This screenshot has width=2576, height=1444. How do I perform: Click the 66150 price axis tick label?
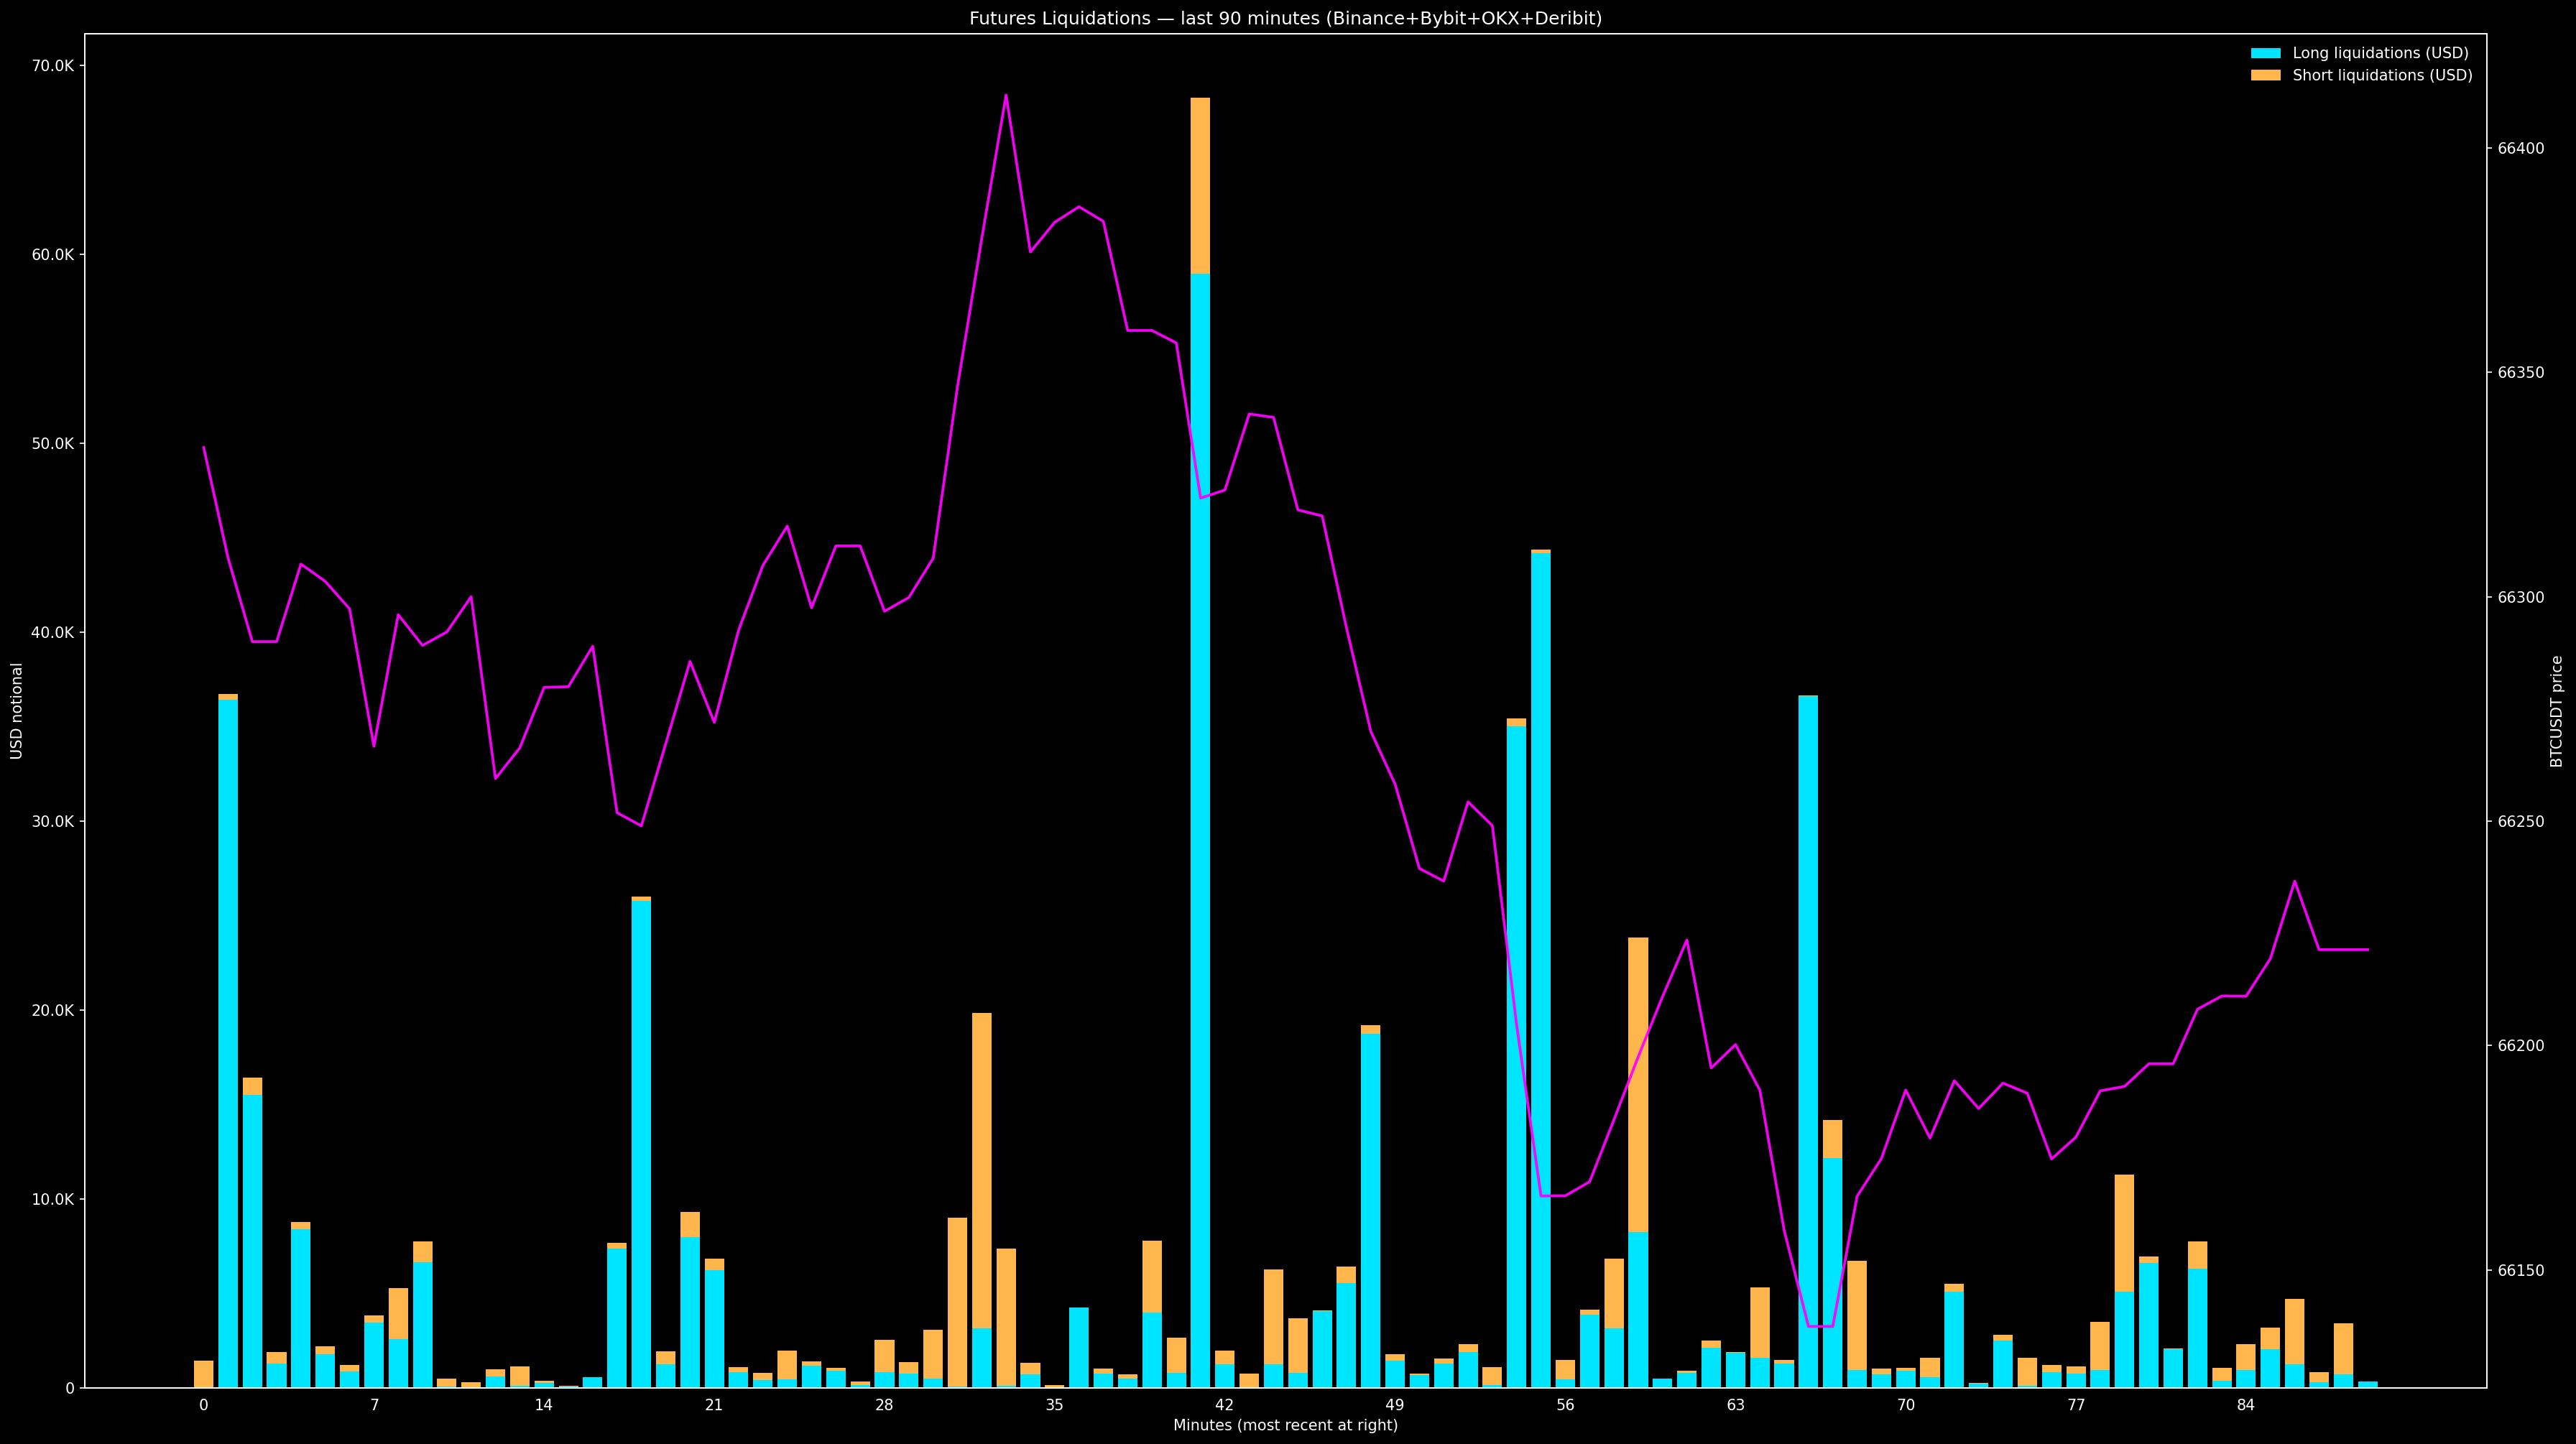2520,1270
